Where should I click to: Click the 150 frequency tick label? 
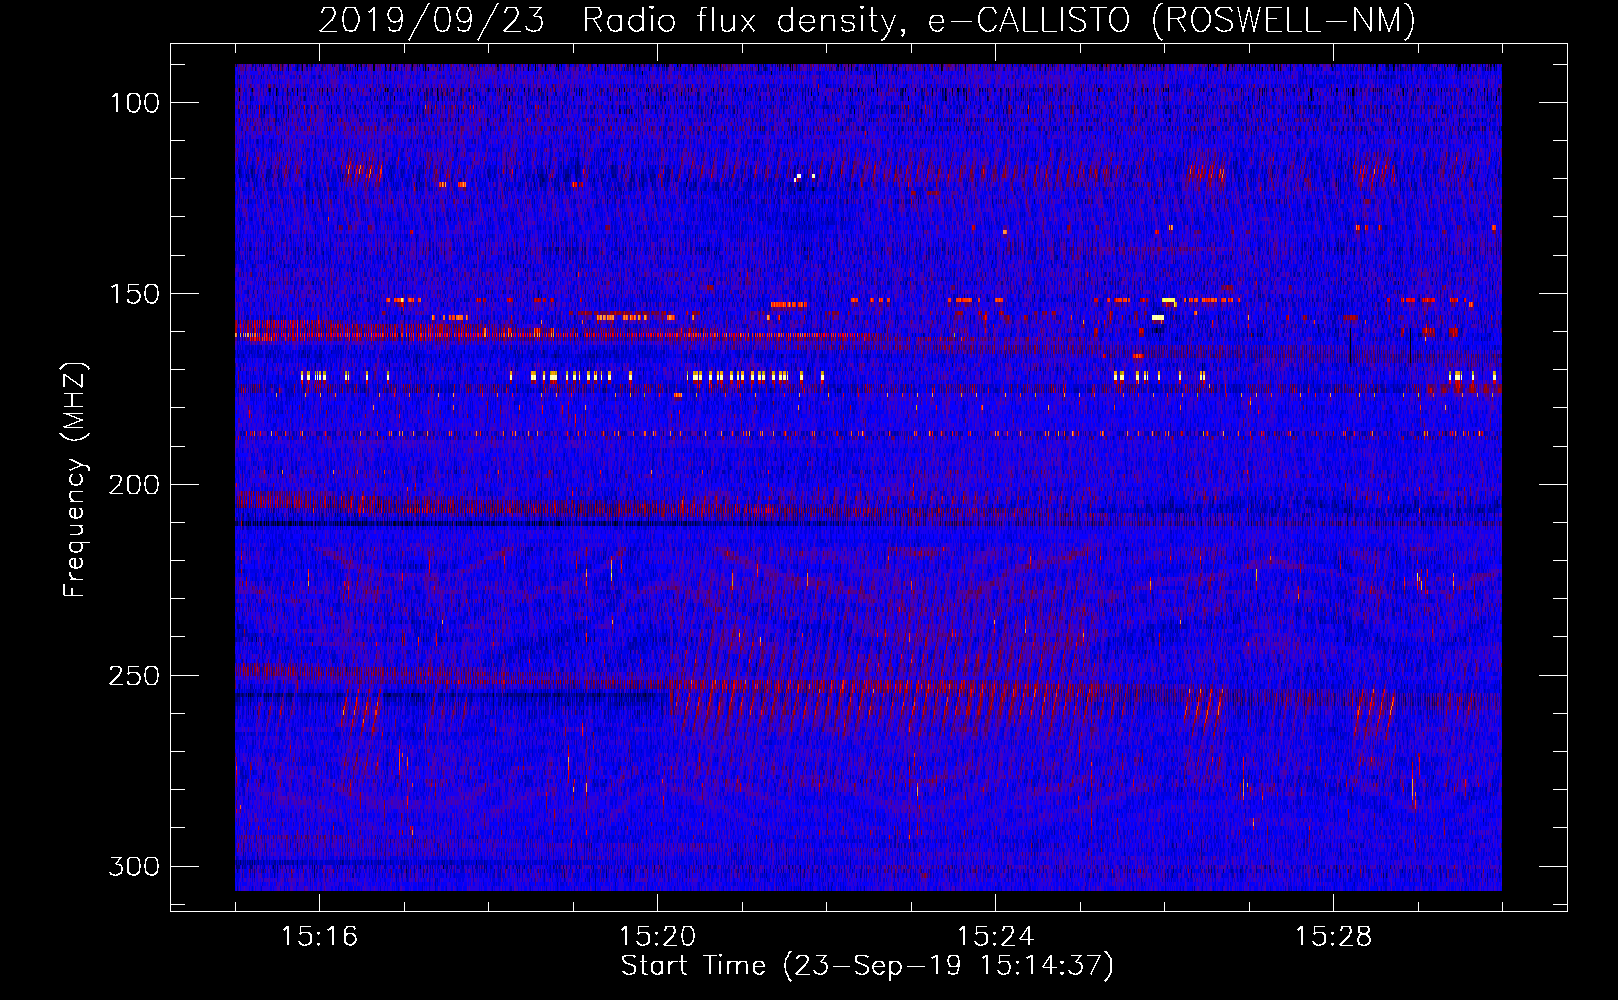point(134,294)
